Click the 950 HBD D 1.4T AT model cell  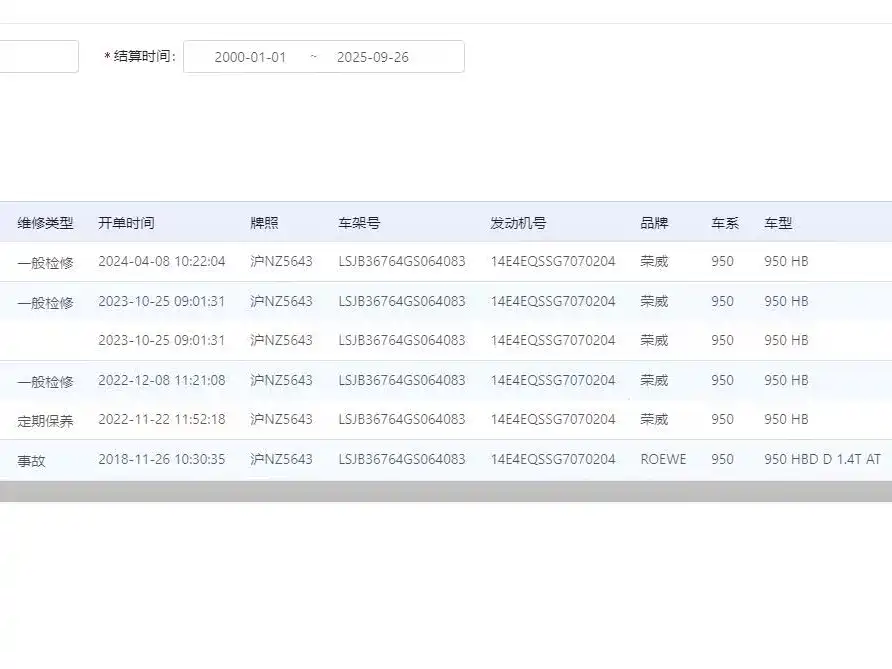822,458
